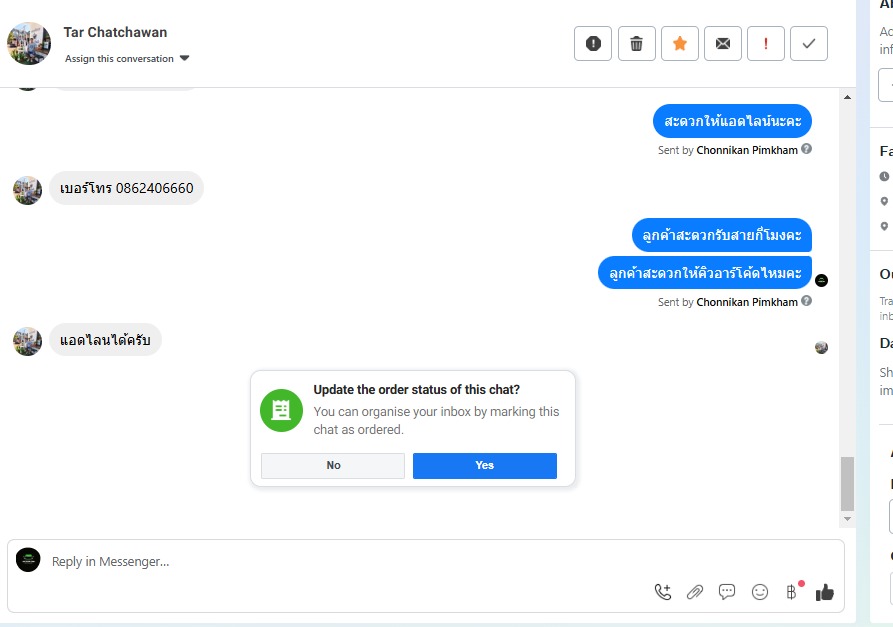Start a call with the phone plus icon

tap(663, 592)
